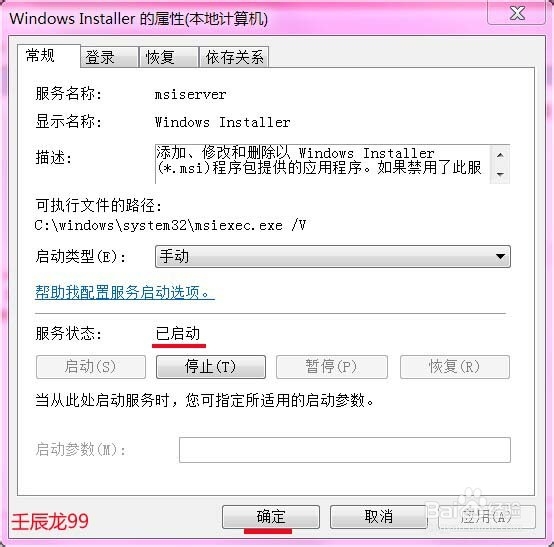The width and height of the screenshot is (554, 547).
Task: Click the 恢复(R) service button
Action: pos(455,367)
